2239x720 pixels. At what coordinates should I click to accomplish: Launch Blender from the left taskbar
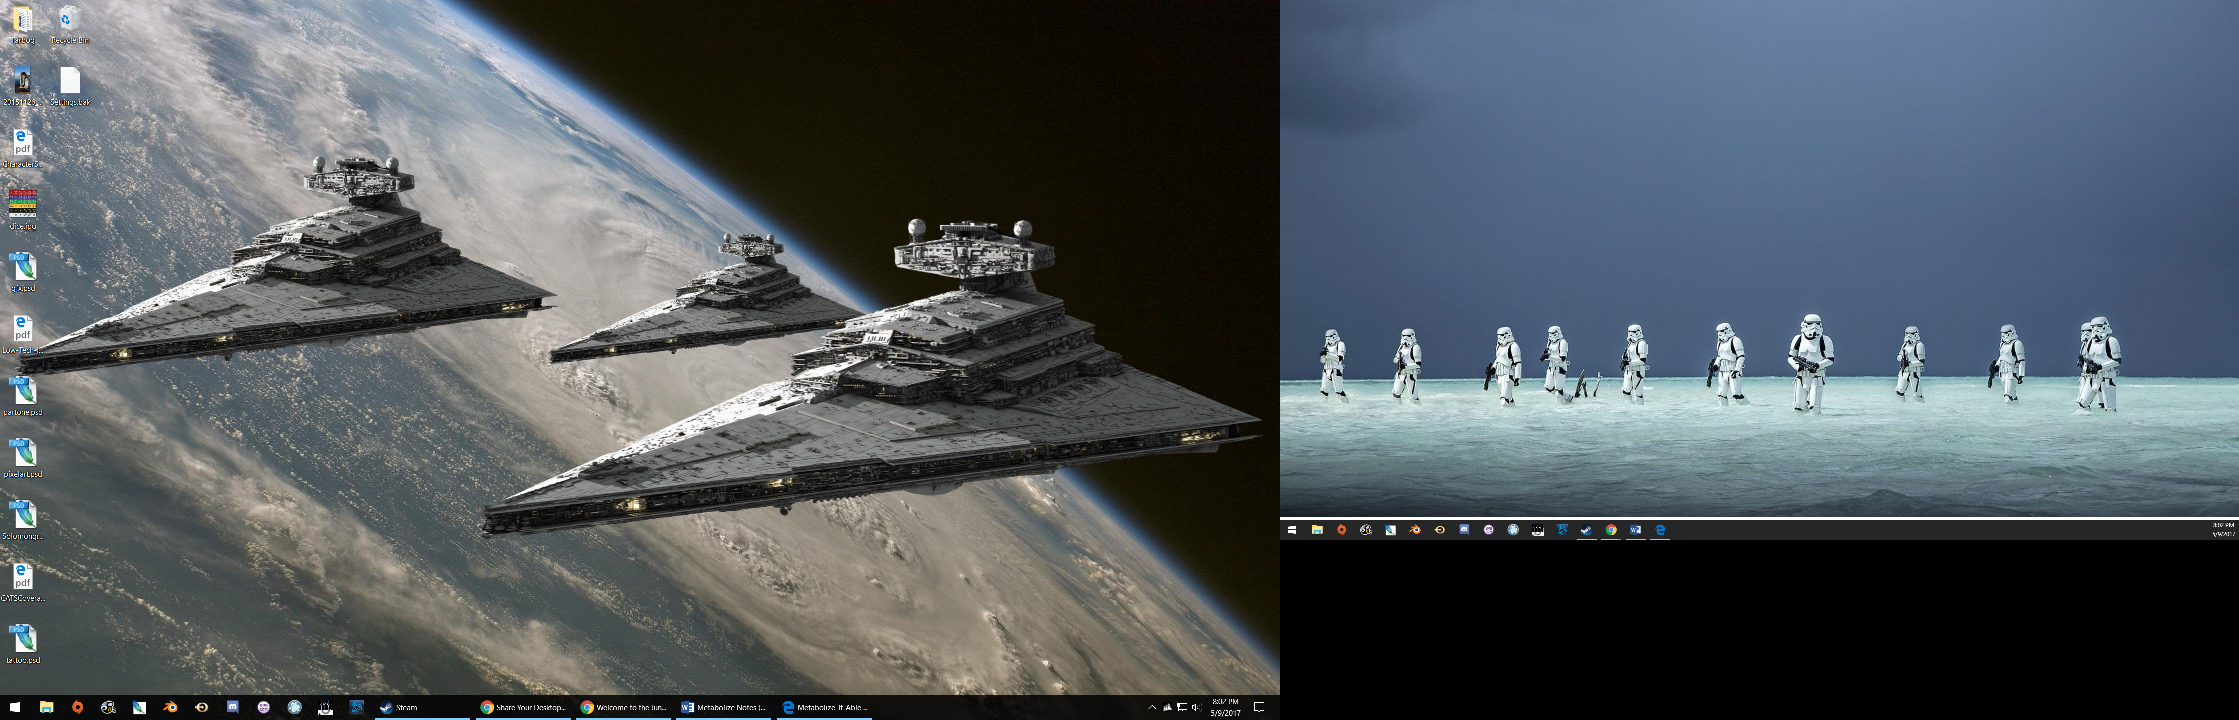170,707
